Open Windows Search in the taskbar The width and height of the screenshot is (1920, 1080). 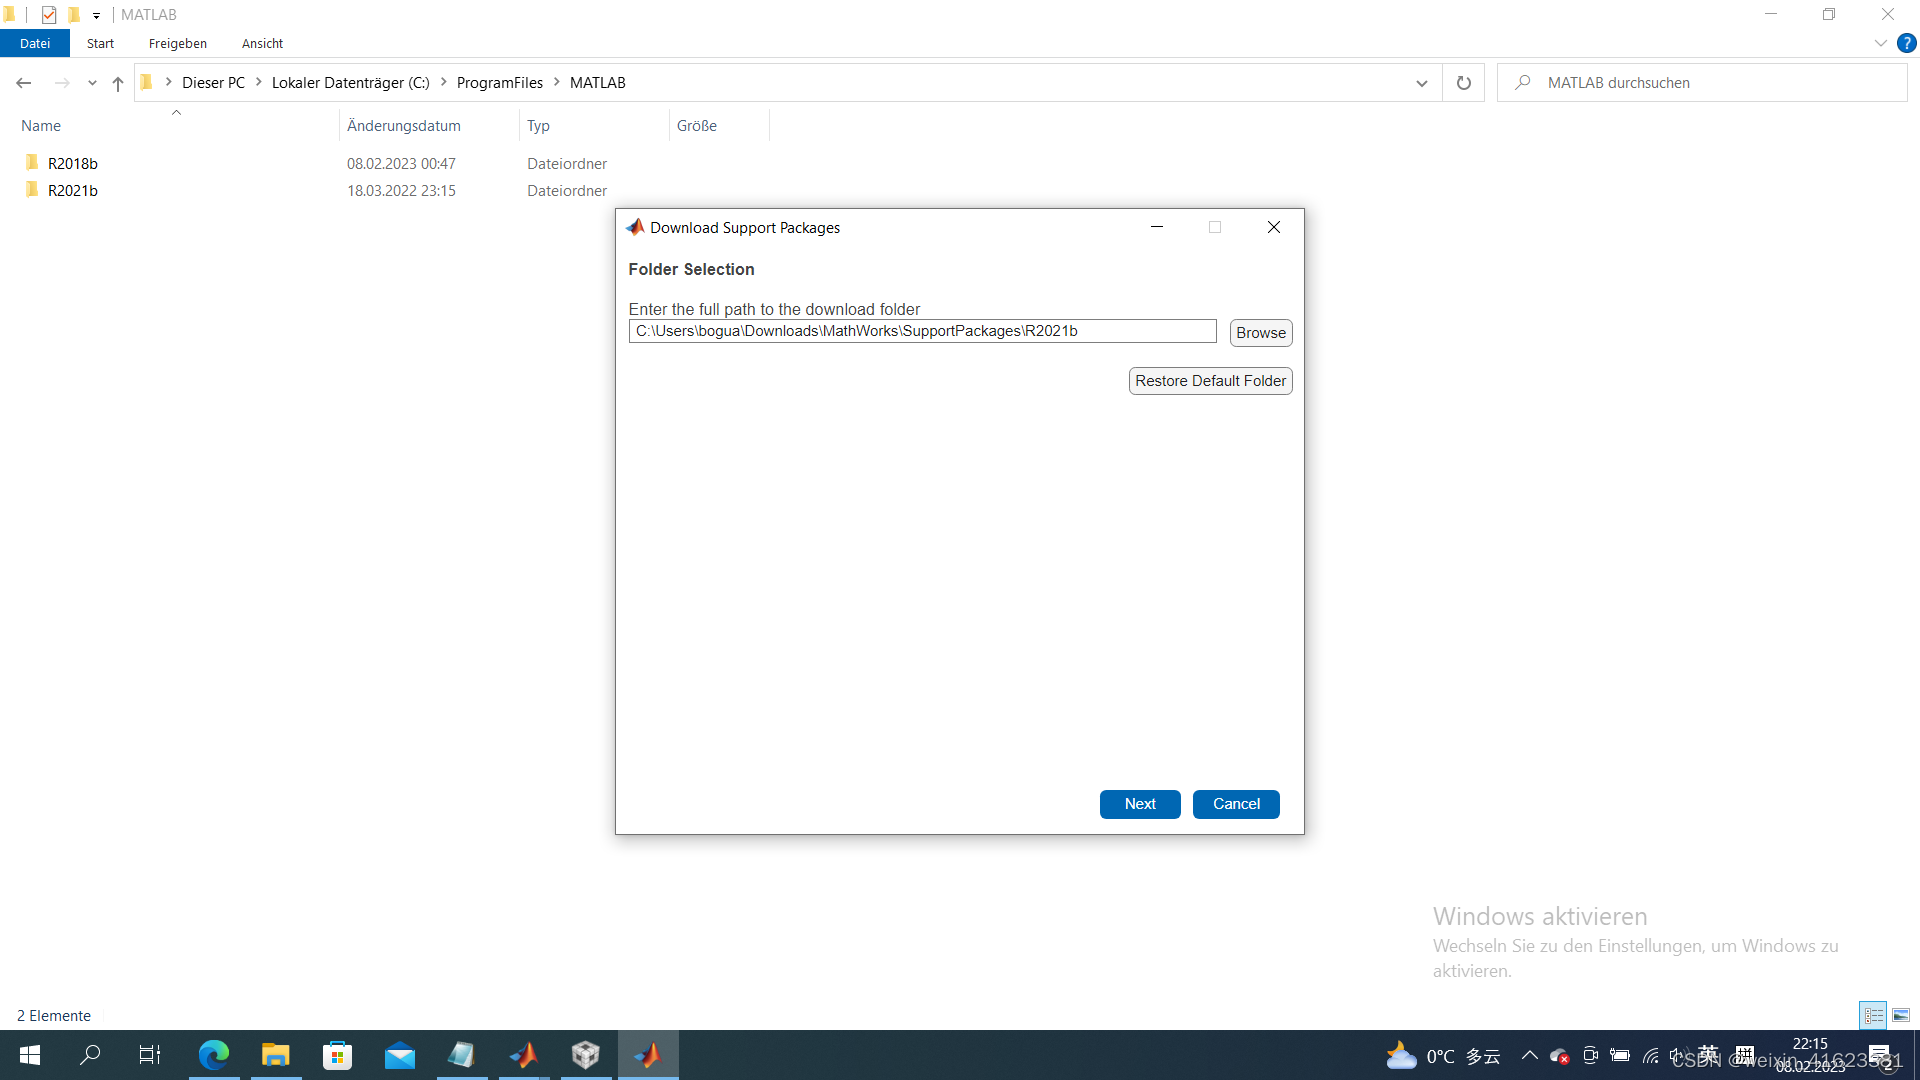[90, 1055]
